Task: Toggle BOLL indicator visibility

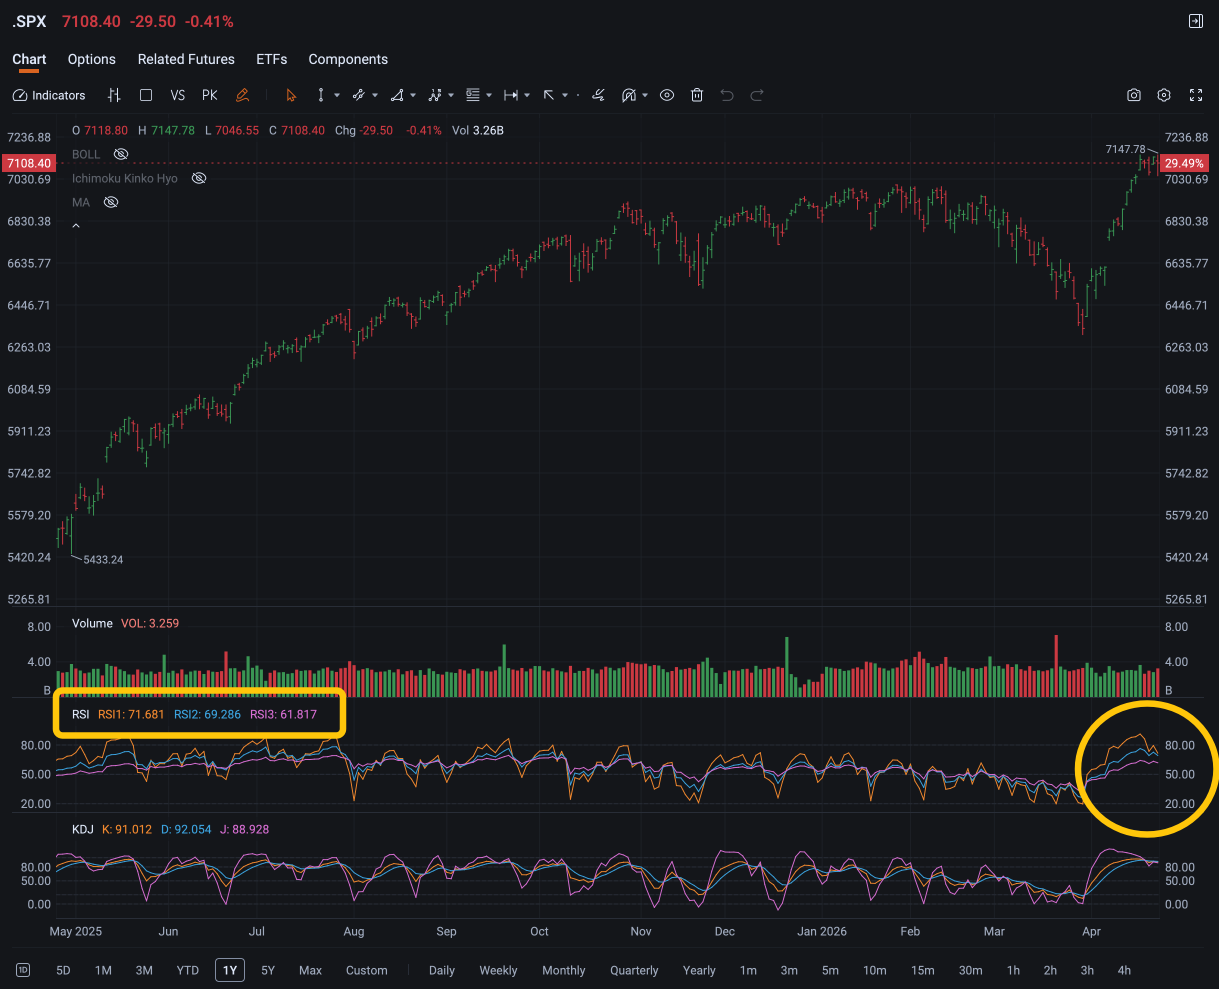Action: (x=121, y=154)
